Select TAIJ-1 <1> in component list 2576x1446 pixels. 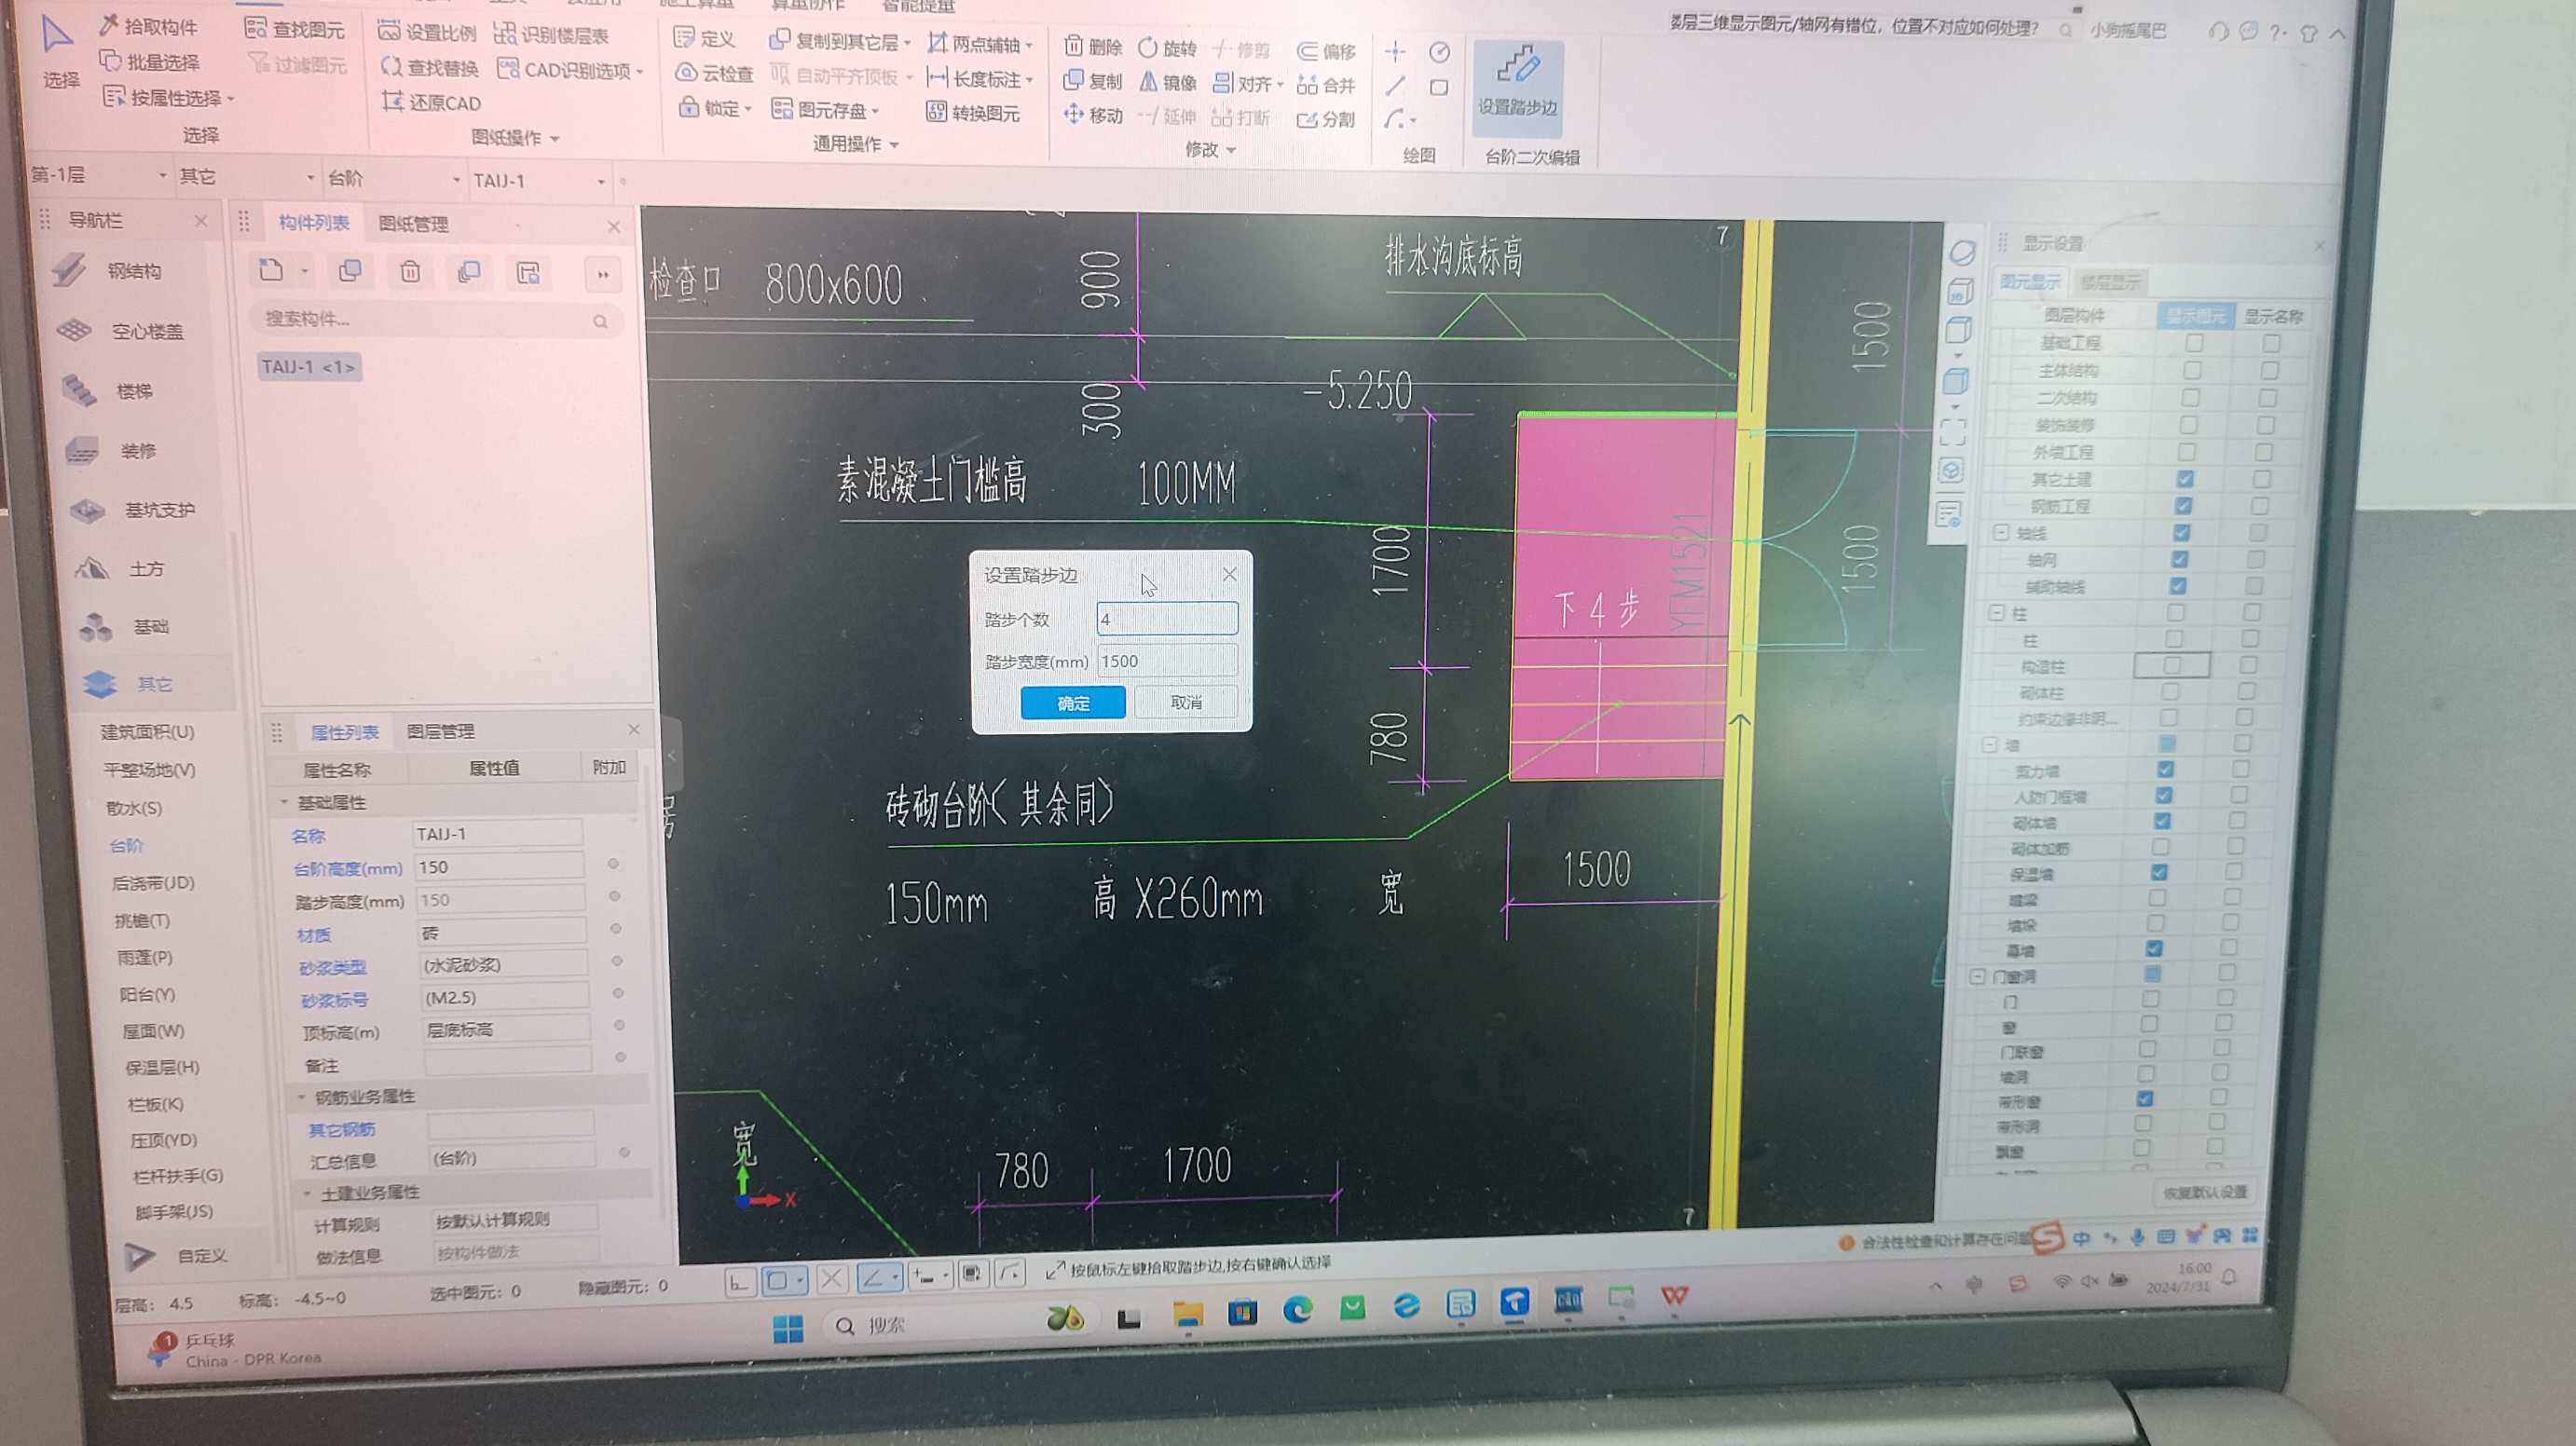pos(308,367)
